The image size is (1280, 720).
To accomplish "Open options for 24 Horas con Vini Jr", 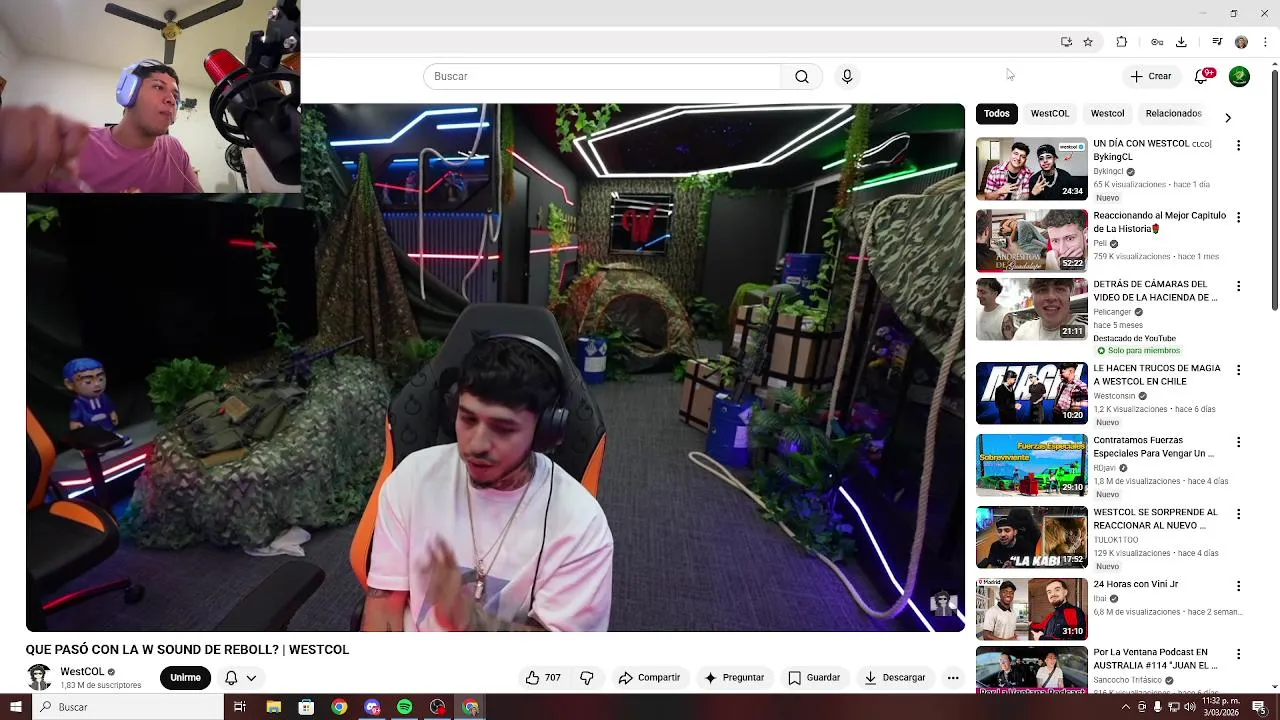I will (x=1238, y=586).
